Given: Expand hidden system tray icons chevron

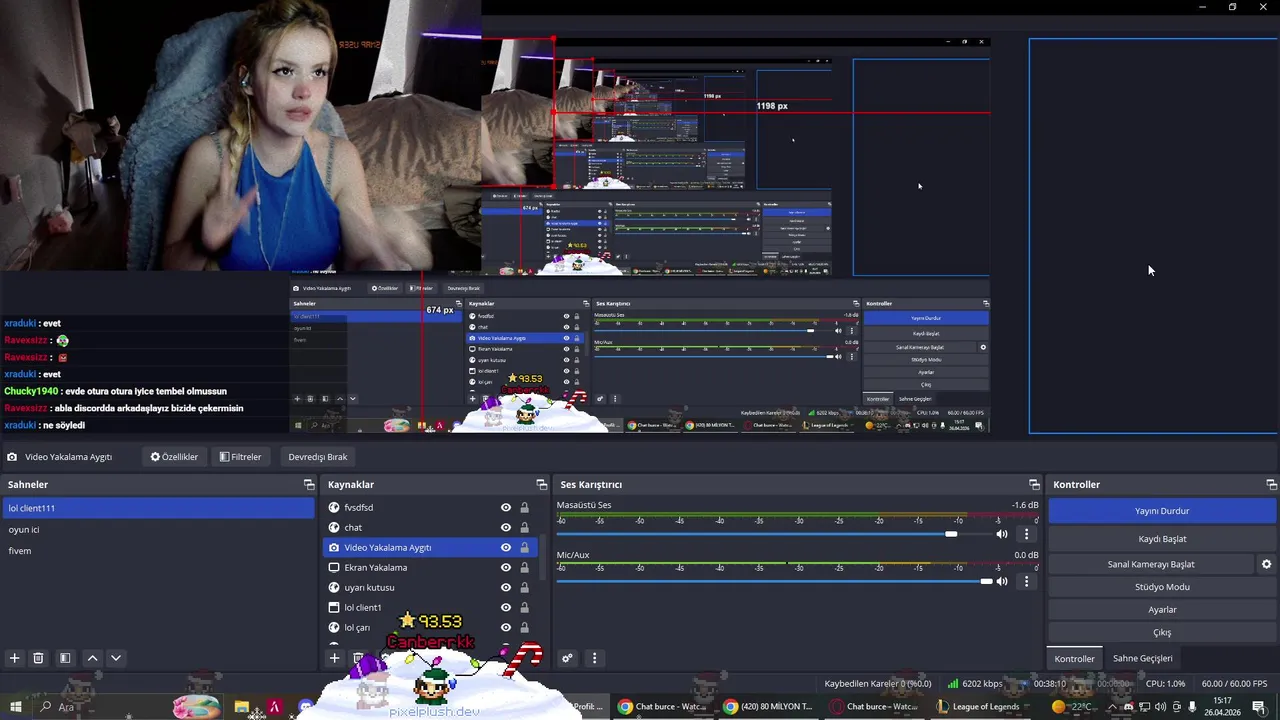Looking at the screenshot, I should 1111,707.
